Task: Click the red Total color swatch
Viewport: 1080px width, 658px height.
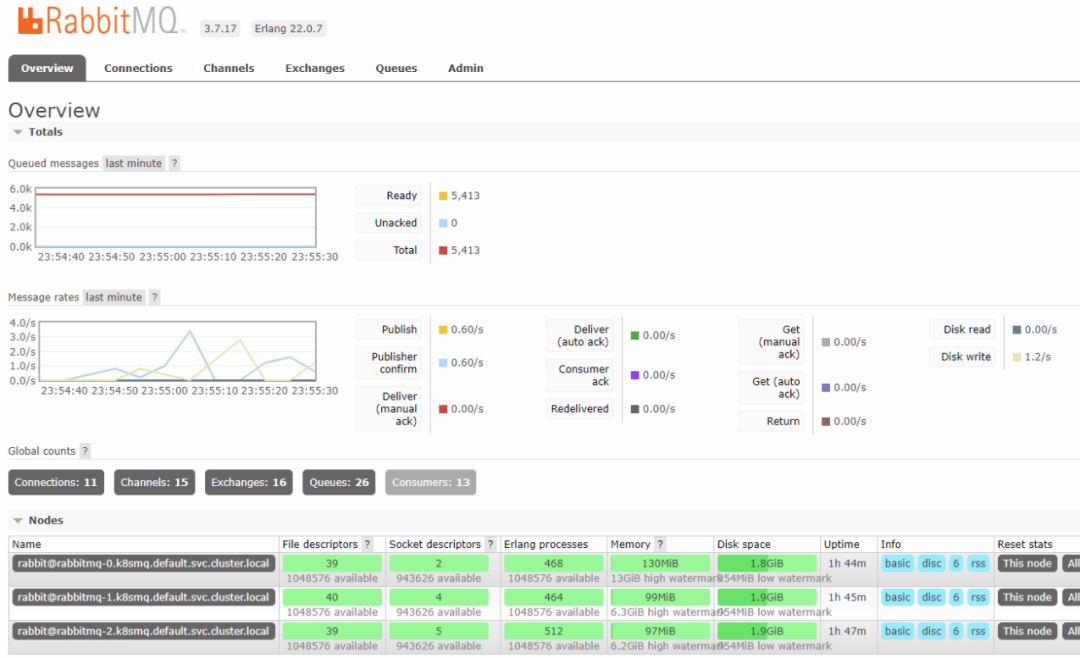Action: pyautogui.click(x=443, y=250)
